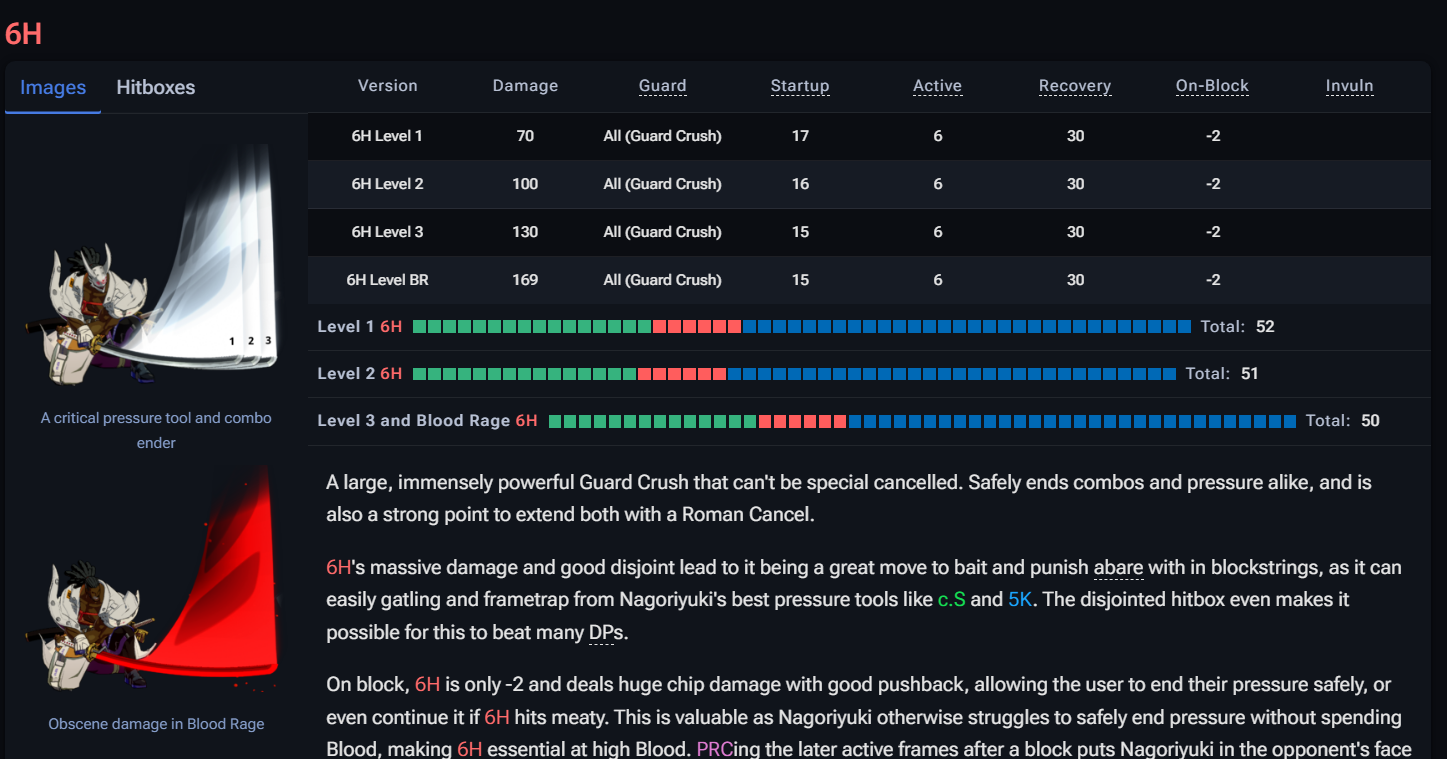Click startup value 17
This screenshot has width=1447, height=759.
coord(800,136)
